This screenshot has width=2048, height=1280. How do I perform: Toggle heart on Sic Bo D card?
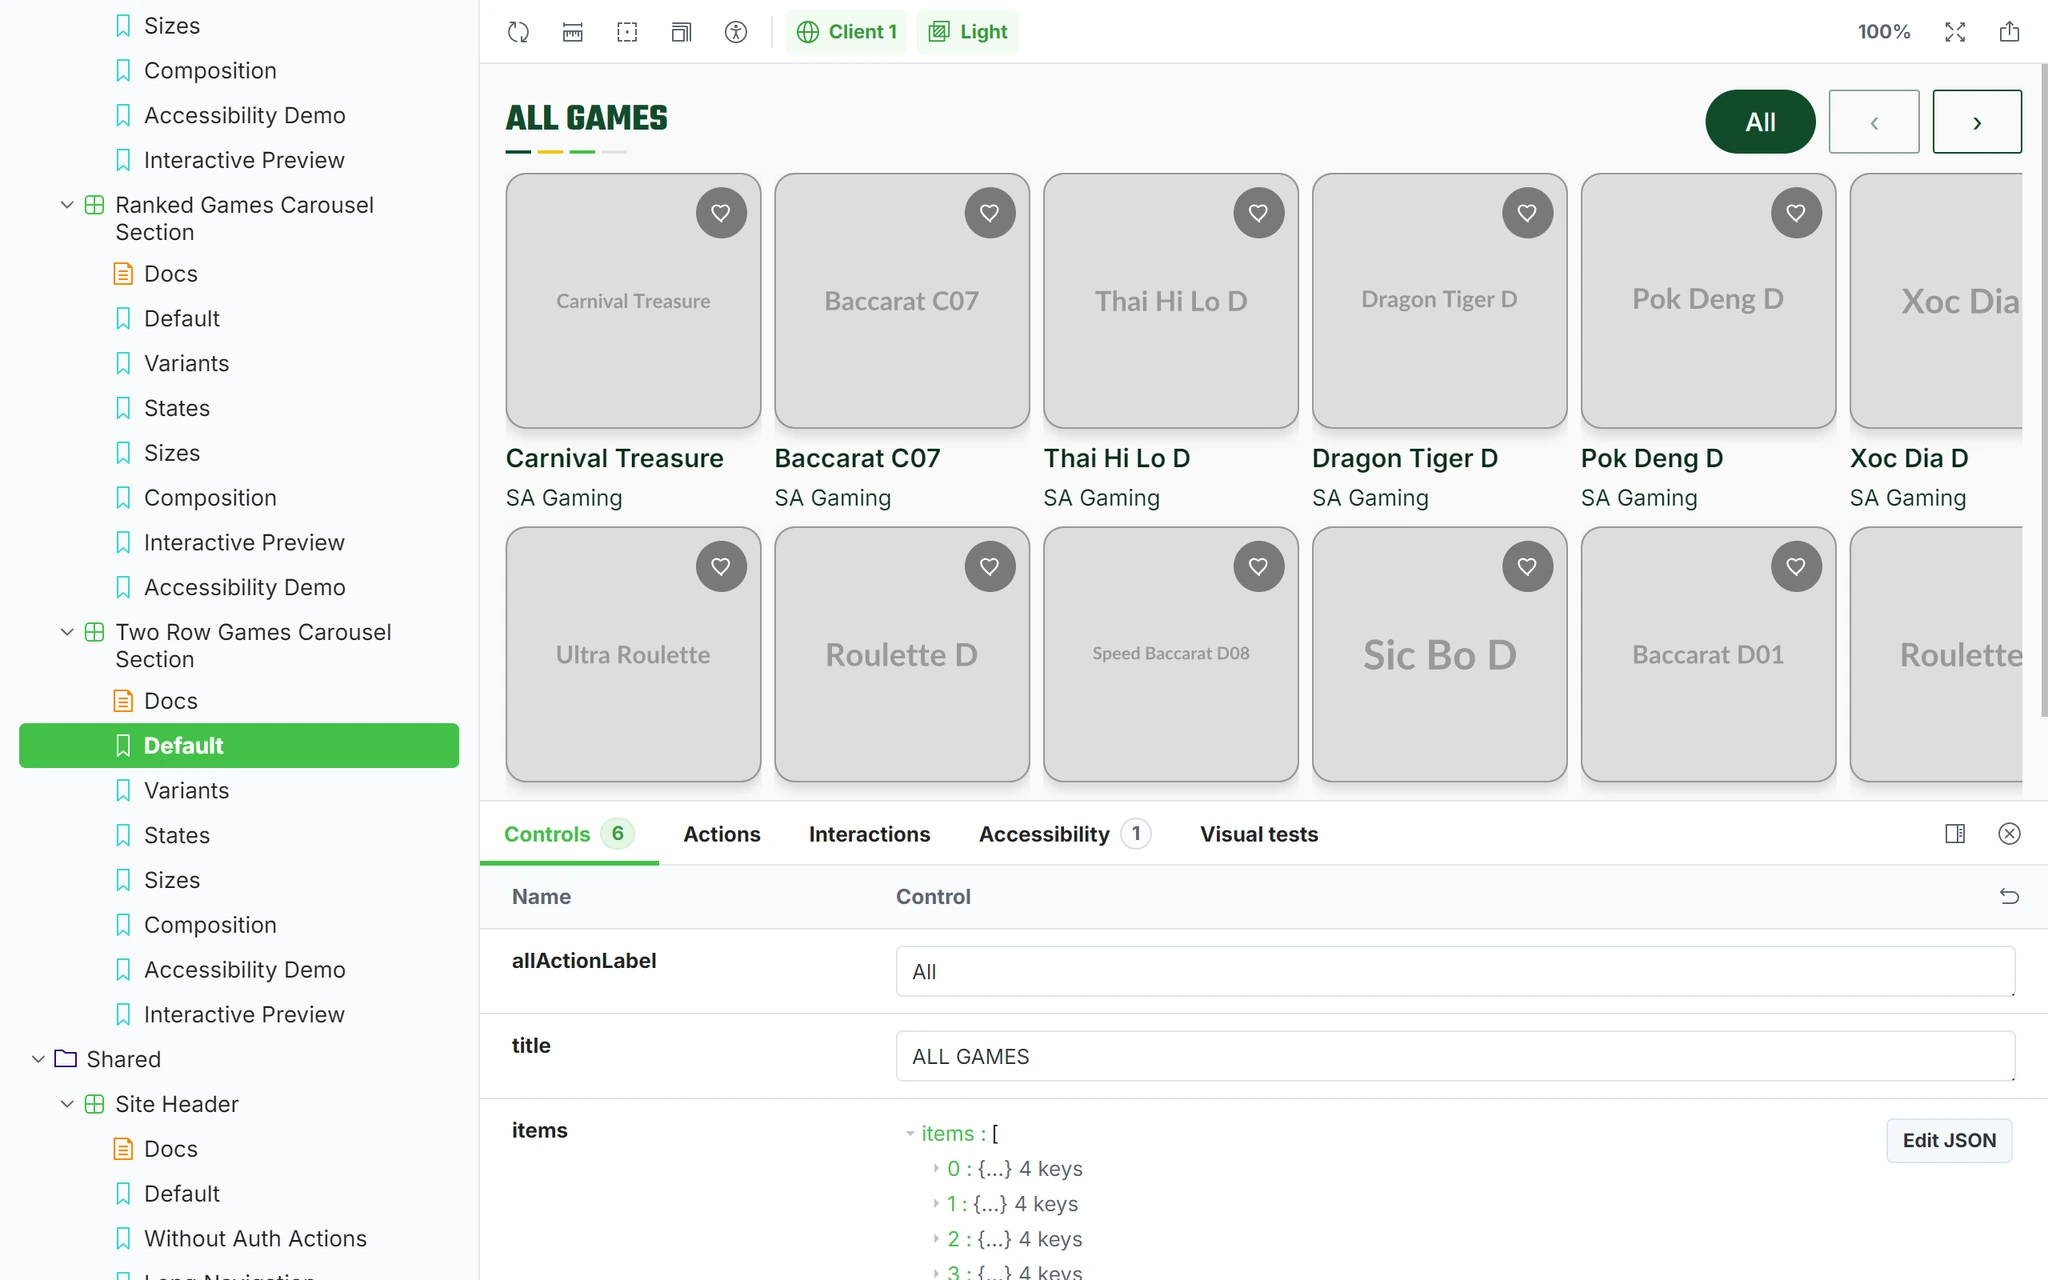coord(1527,567)
